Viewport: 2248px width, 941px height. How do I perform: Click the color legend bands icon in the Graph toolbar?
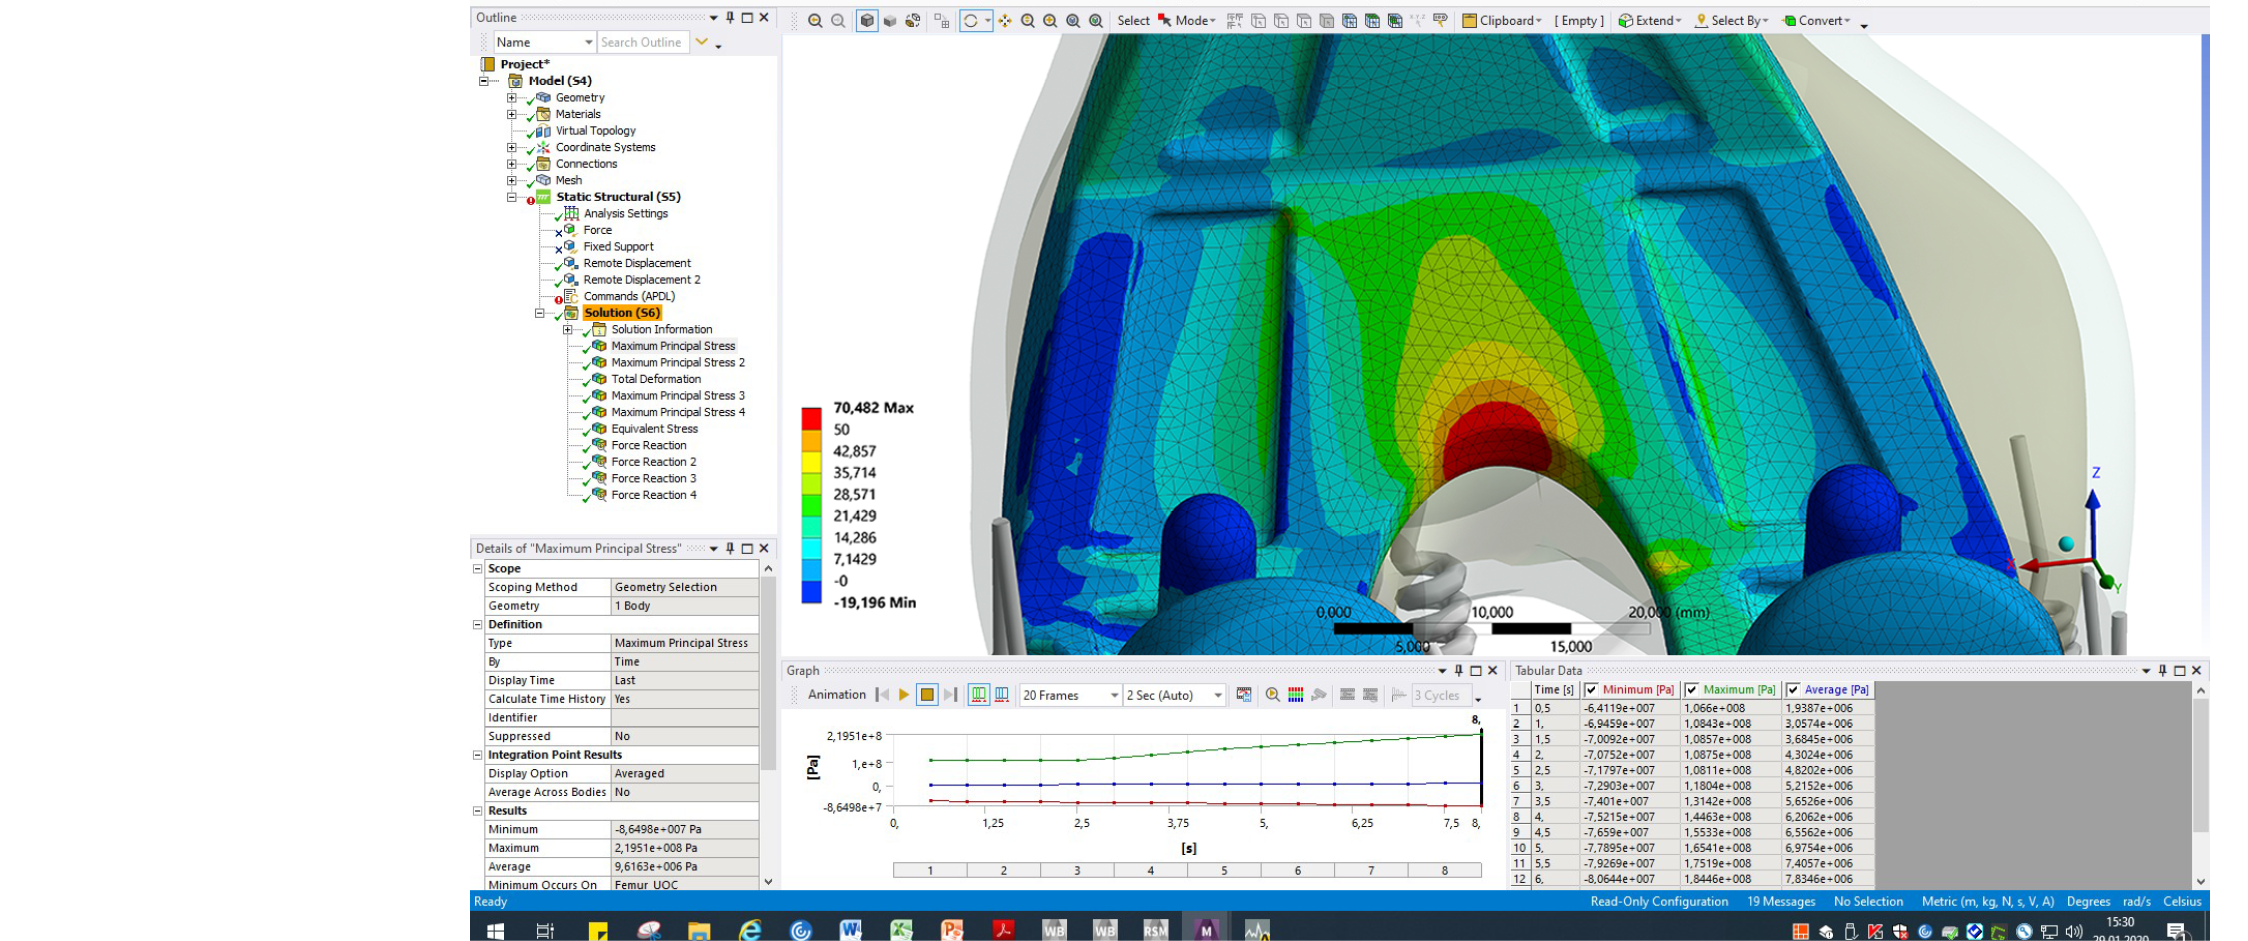(x=1295, y=695)
